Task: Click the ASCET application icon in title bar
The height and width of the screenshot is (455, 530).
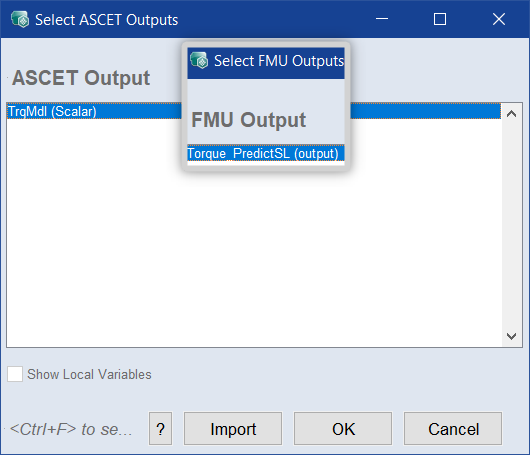Action: 20,19
